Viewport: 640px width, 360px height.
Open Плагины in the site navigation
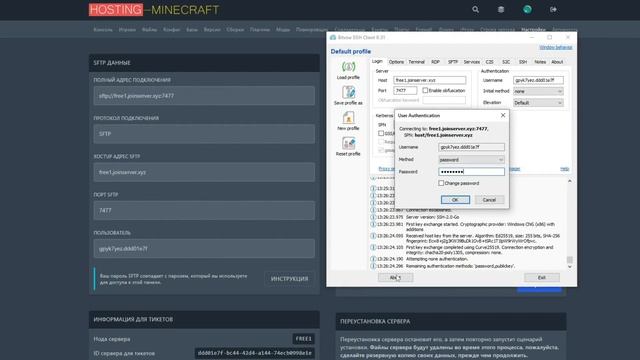pos(260,29)
